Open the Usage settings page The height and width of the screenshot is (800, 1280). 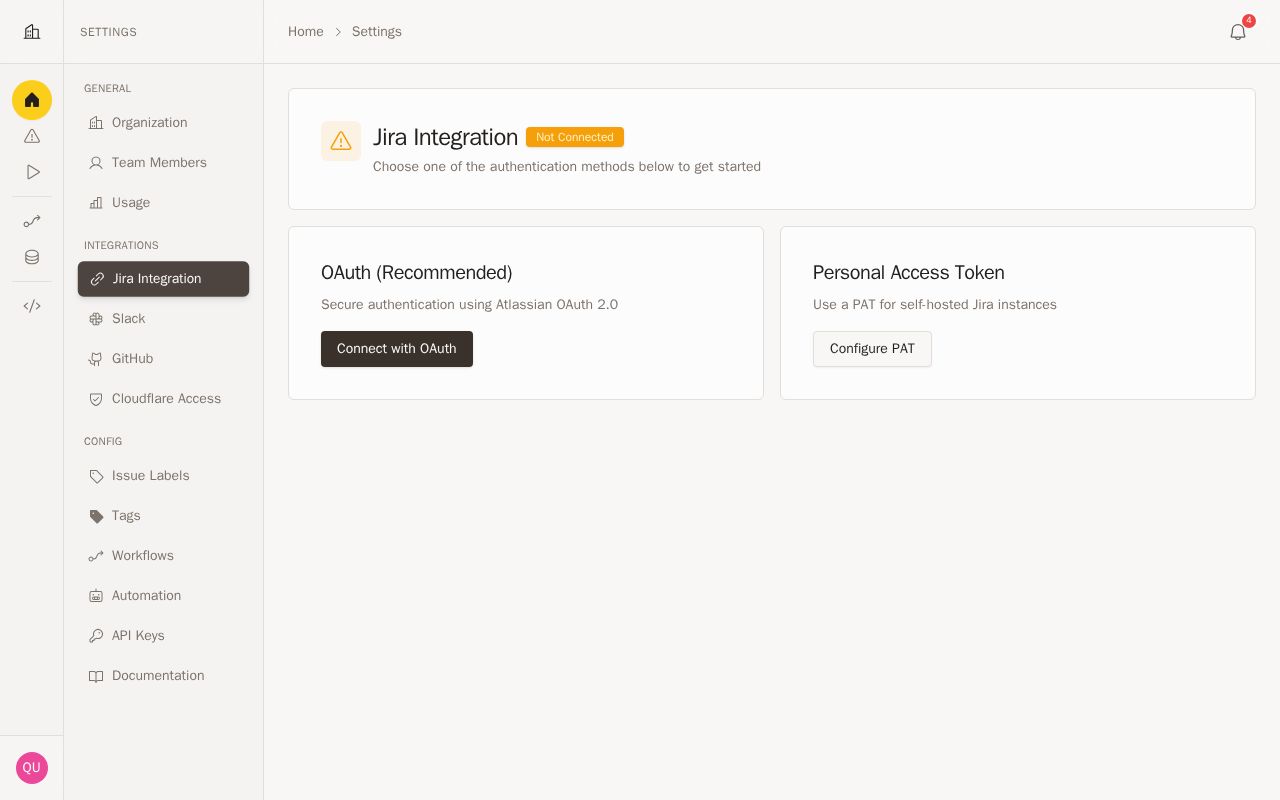pos(163,203)
